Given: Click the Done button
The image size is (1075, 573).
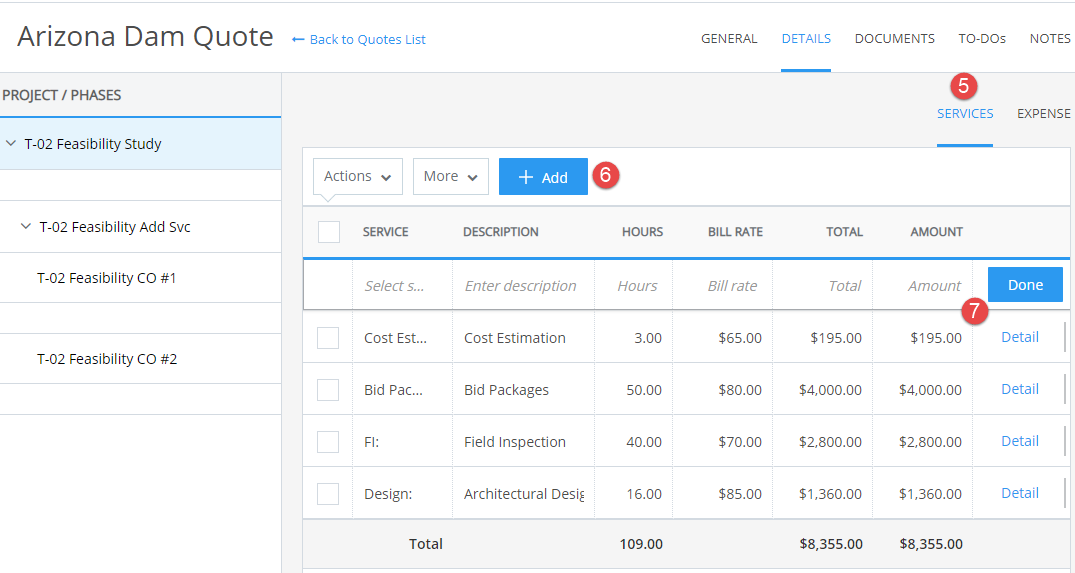Looking at the screenshot, I should [1025, 285].
